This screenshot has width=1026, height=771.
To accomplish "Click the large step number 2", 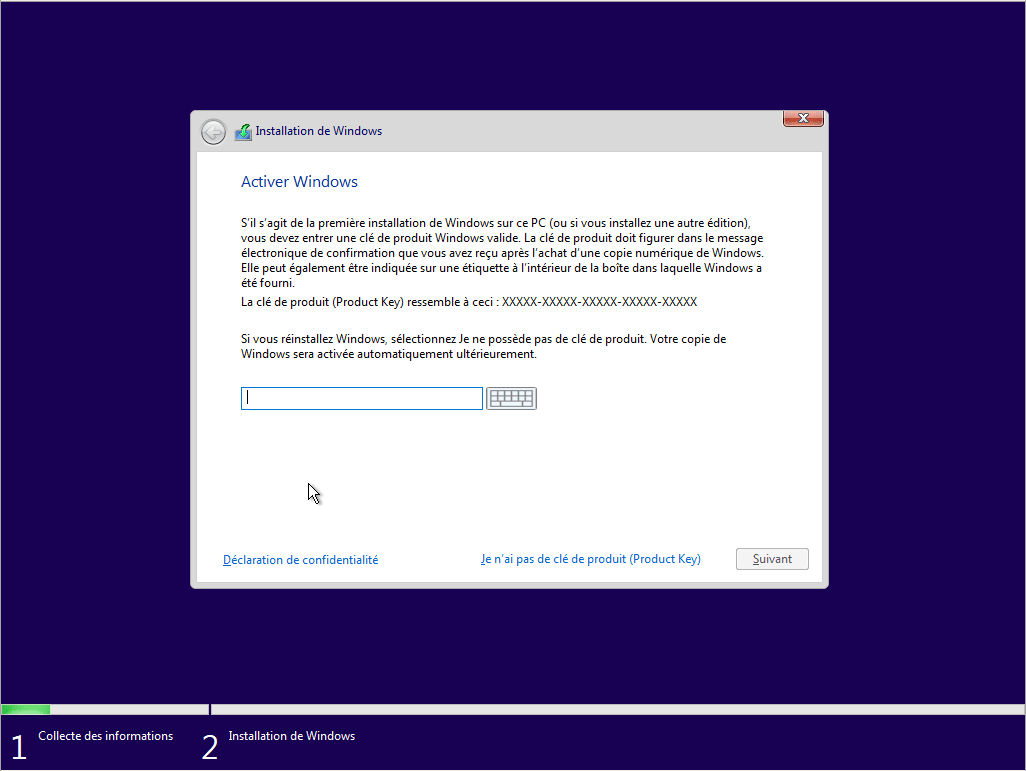I will [x=209, y=747].
